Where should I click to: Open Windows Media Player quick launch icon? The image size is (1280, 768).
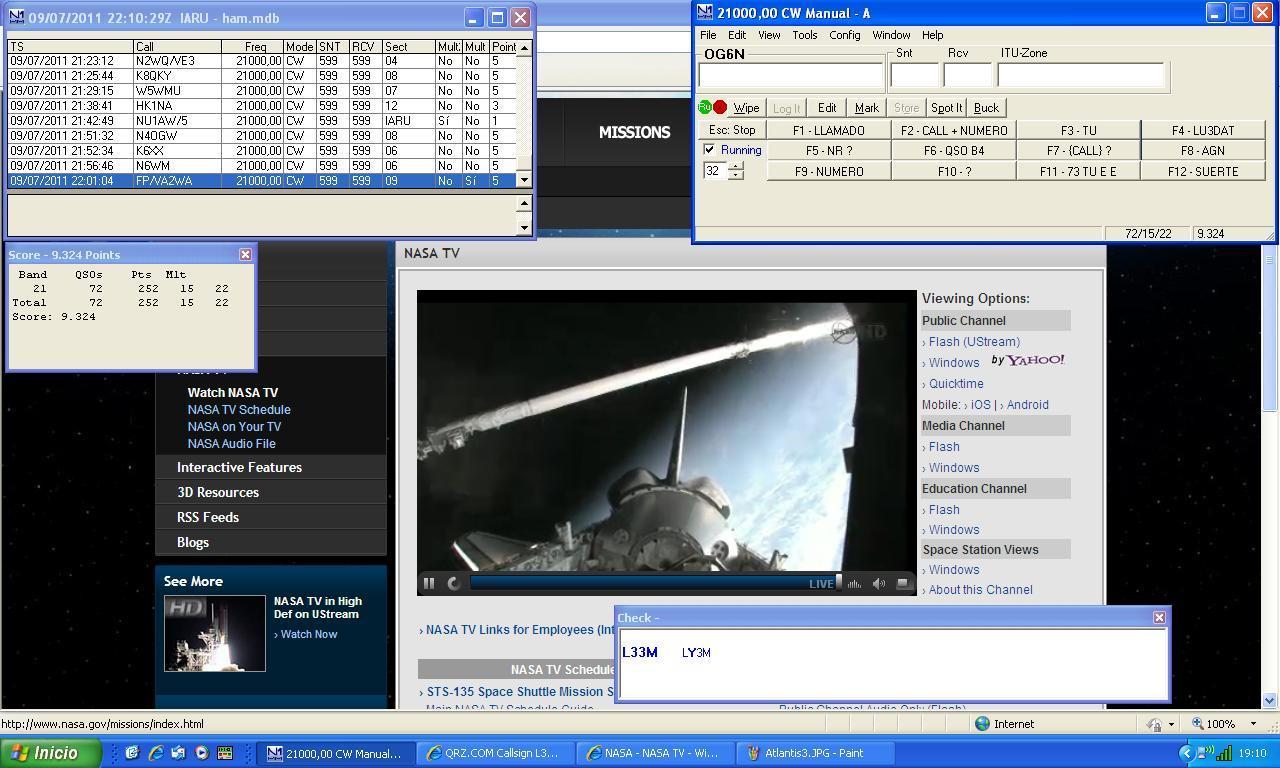(x=201, y=753)
